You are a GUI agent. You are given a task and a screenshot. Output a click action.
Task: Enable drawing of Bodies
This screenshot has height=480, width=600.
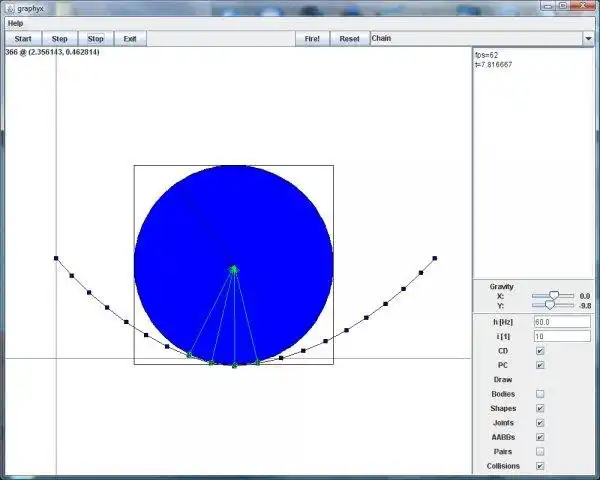(540, 394)
